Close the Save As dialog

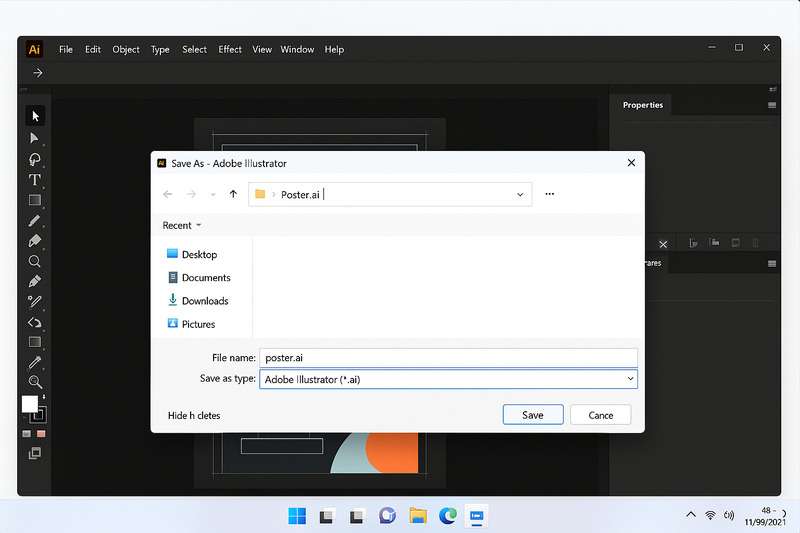tap(631, 163)
